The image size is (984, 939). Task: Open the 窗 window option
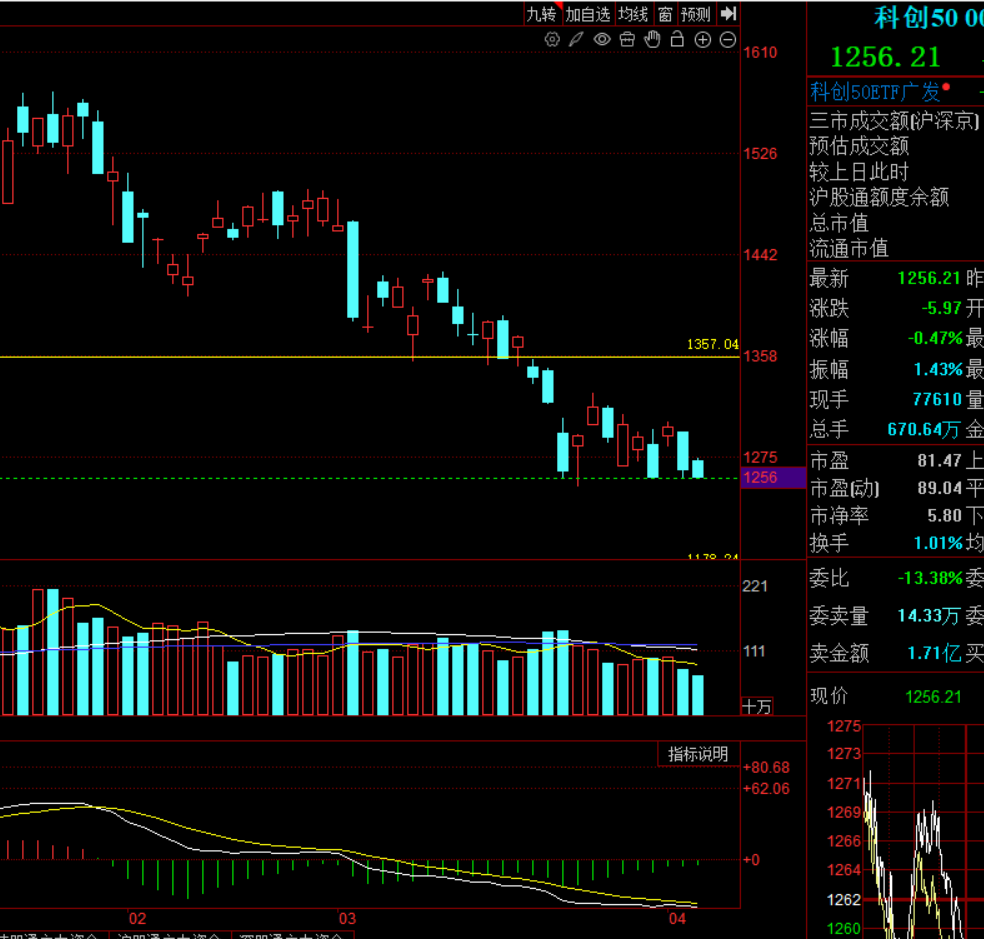tap(665, 14)
